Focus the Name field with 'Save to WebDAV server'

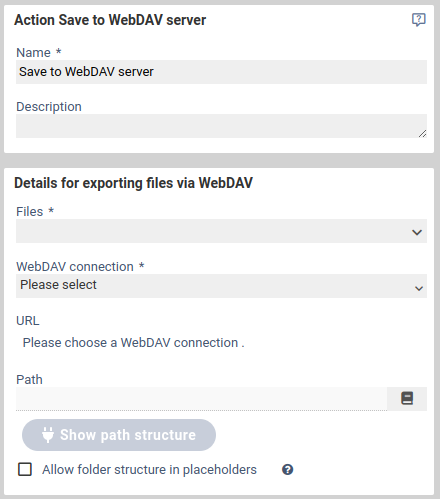tap(221, 72)
